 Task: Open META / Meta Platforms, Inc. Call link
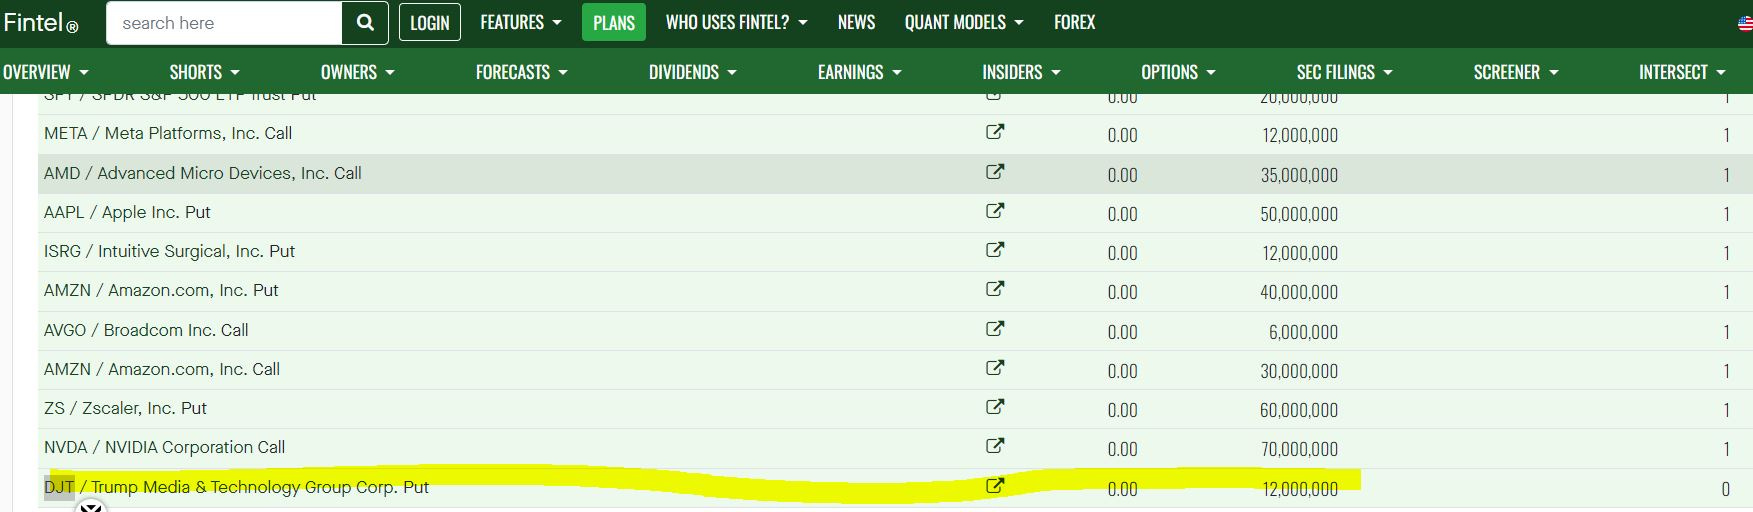pos(168,133)
